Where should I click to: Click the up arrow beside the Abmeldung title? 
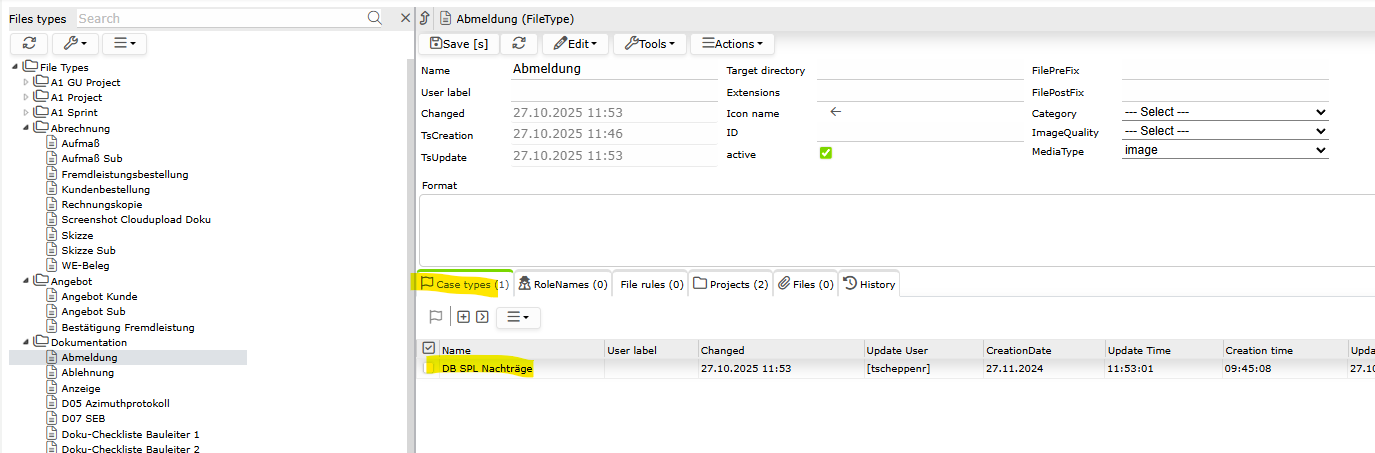click(x=425, y=18)
